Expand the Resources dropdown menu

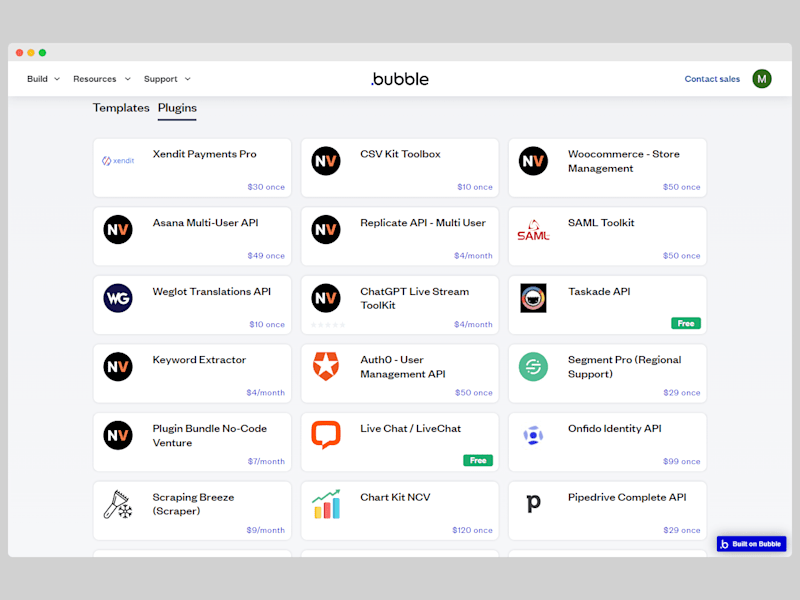[x=102, y=79]
